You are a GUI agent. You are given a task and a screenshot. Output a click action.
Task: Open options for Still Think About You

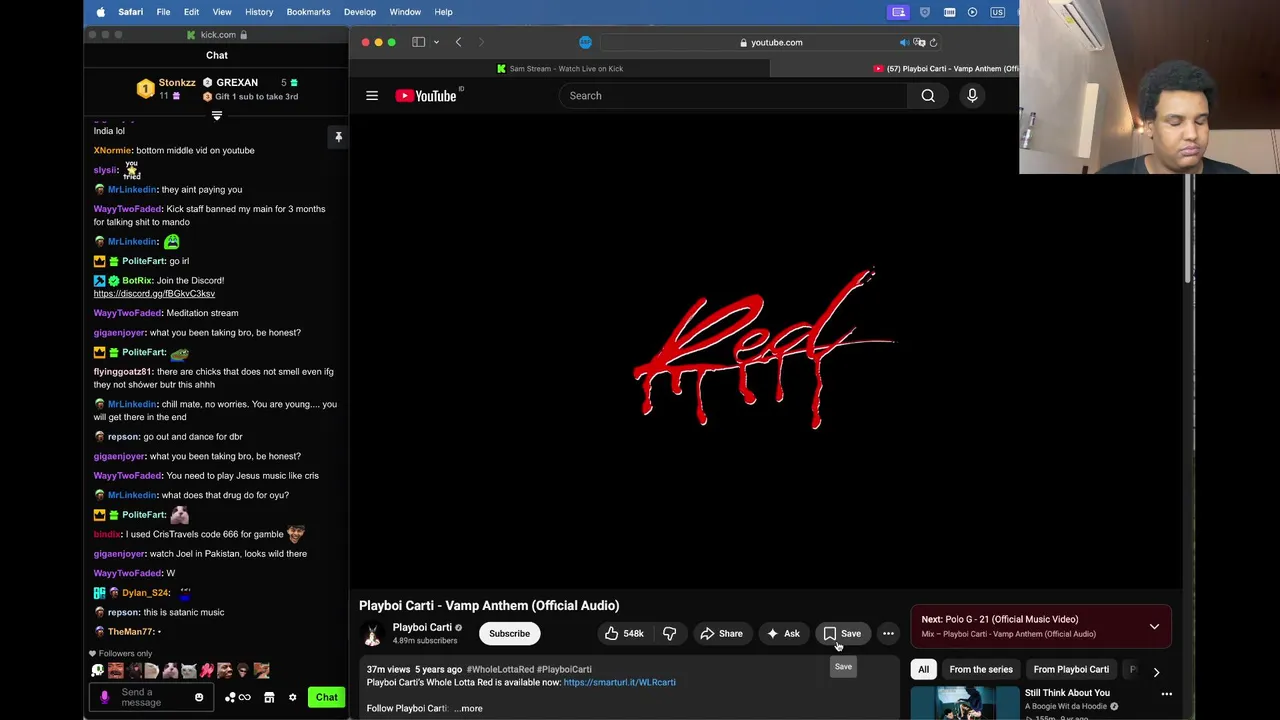1166,694
